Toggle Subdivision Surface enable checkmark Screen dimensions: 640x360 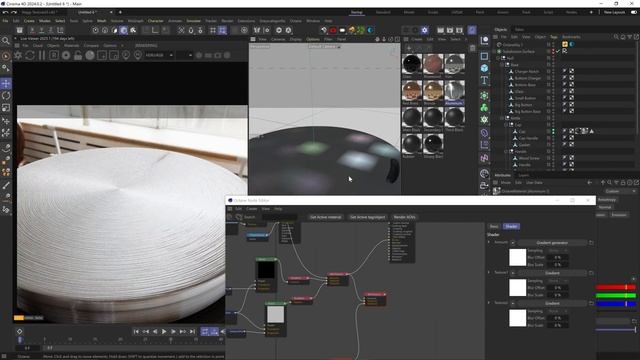point(558,51)
